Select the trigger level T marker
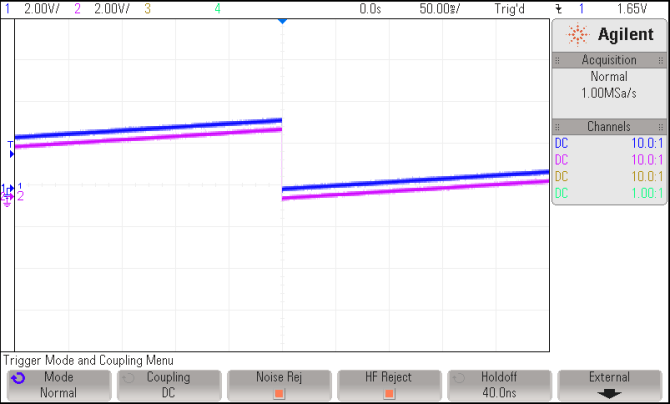This screenshot has height=404, width=670. [10, 147]
